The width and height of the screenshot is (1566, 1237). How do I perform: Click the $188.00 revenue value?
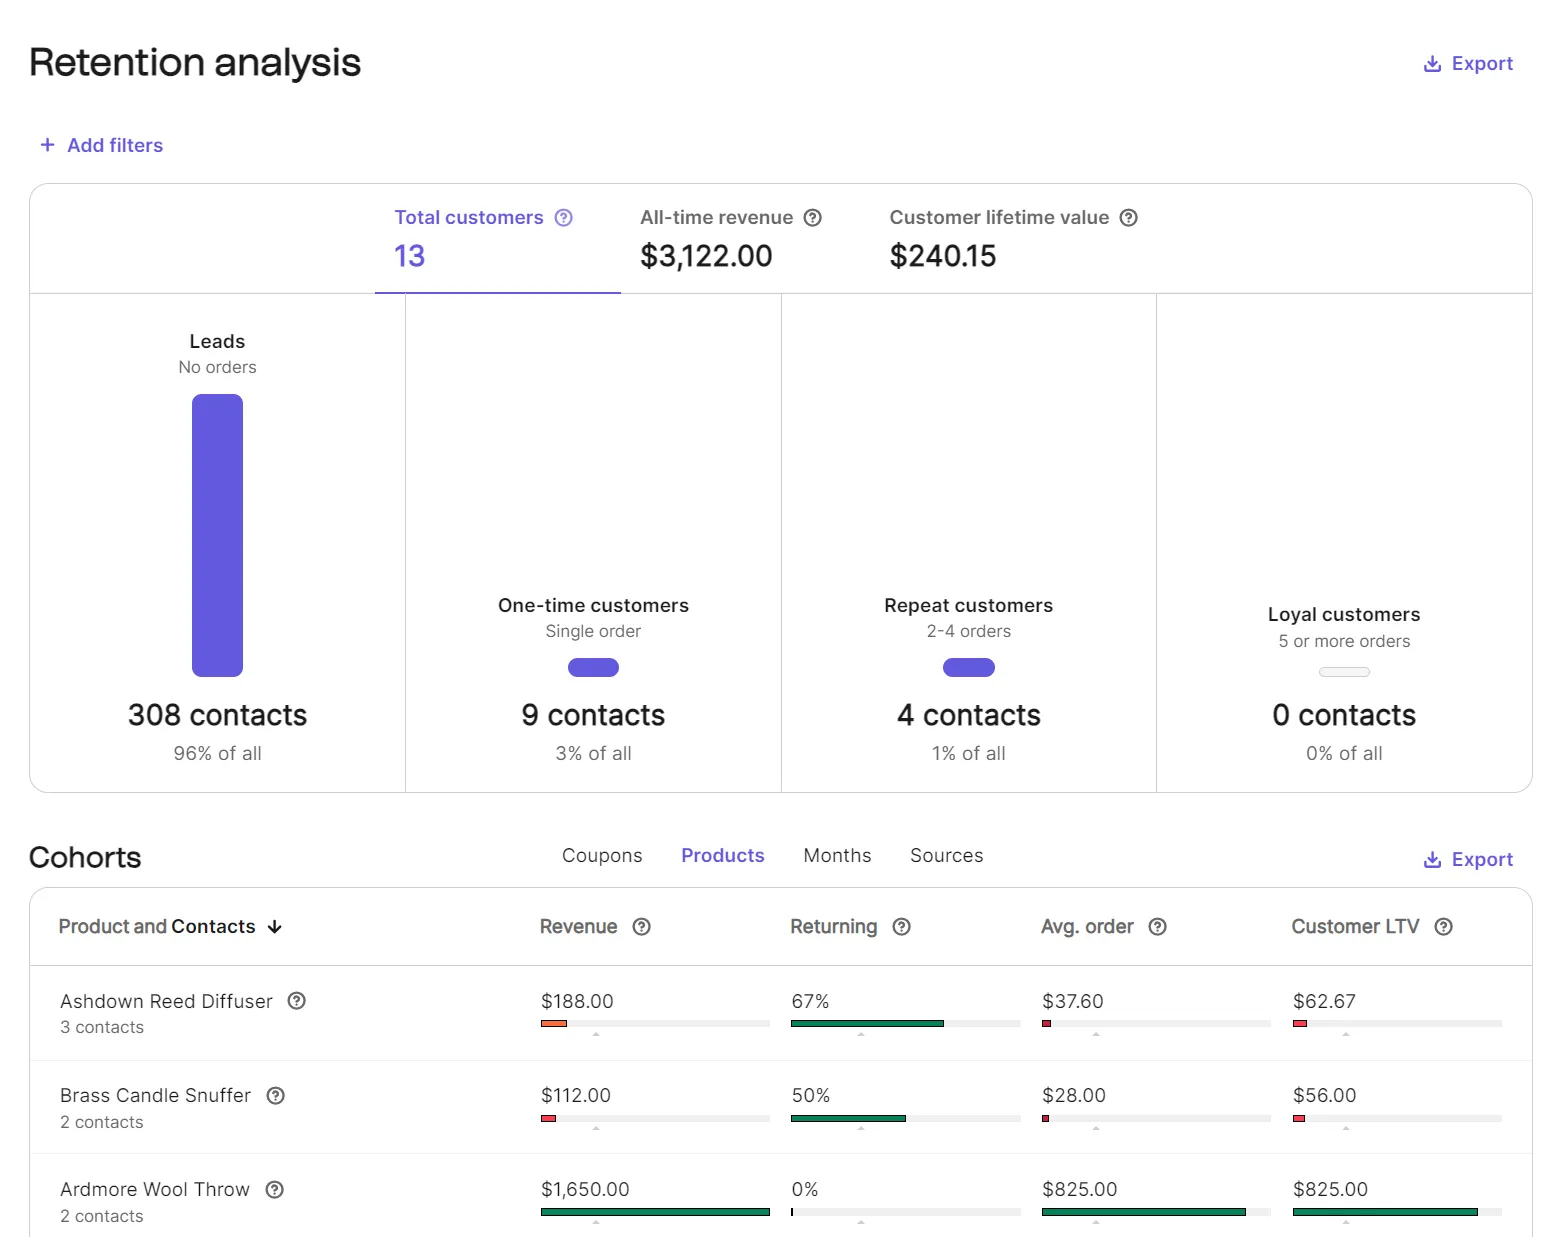pyautogui.click(x=577, y=1001)
